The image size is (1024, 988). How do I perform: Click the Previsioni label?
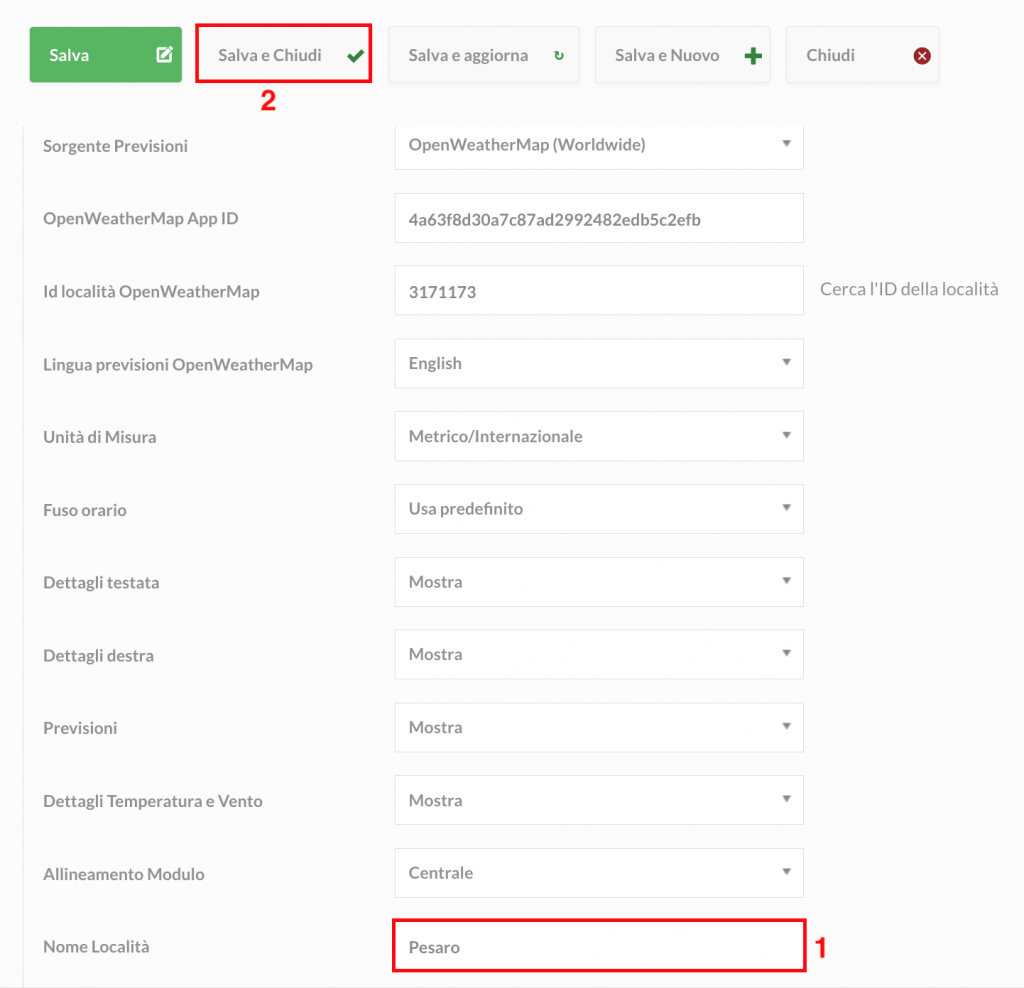(80, 728)
